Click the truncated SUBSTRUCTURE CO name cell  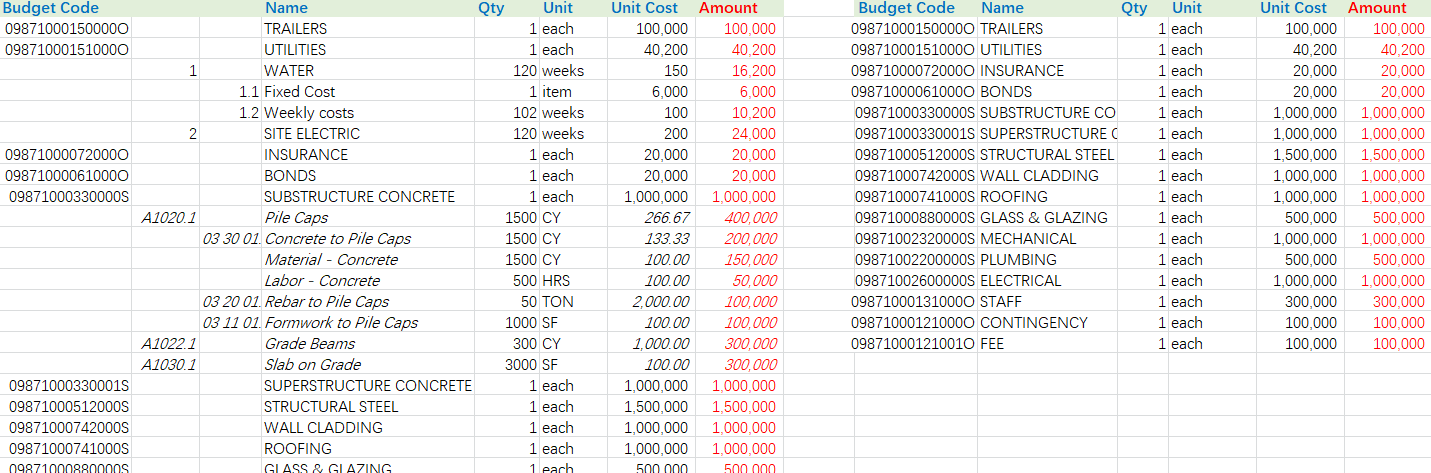1048,113
